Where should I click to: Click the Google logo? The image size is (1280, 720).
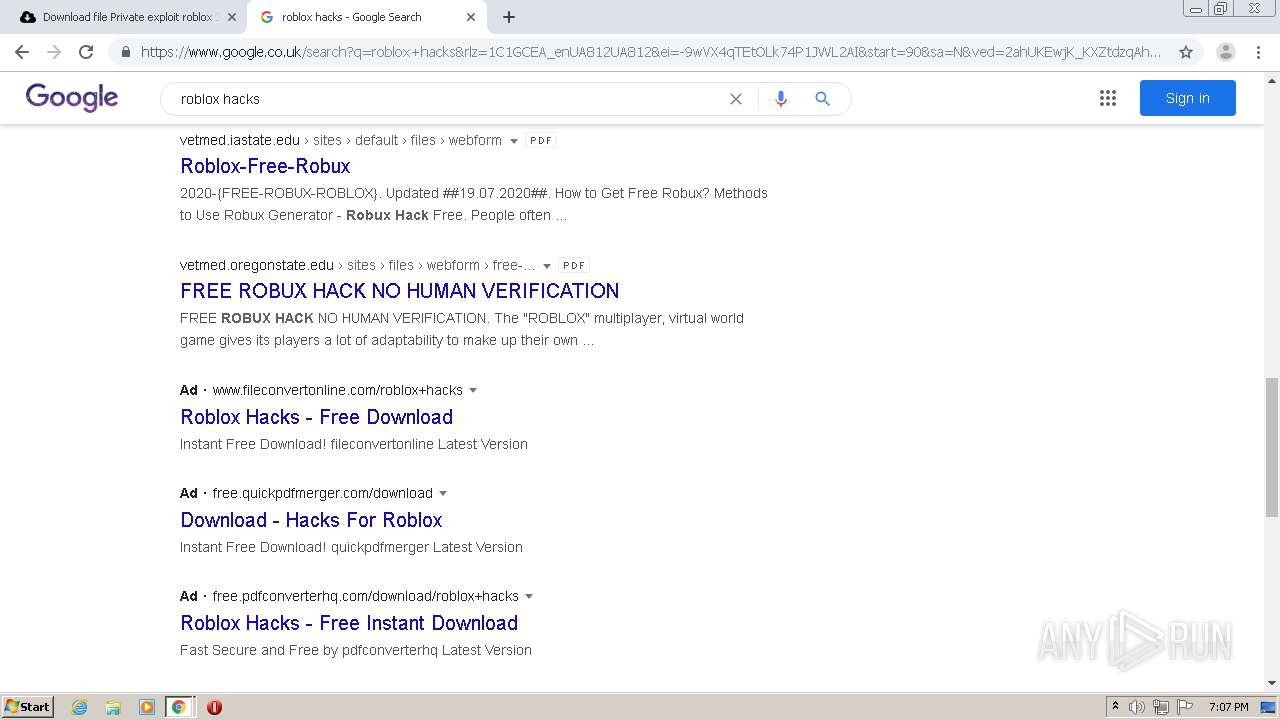(72, 98)
